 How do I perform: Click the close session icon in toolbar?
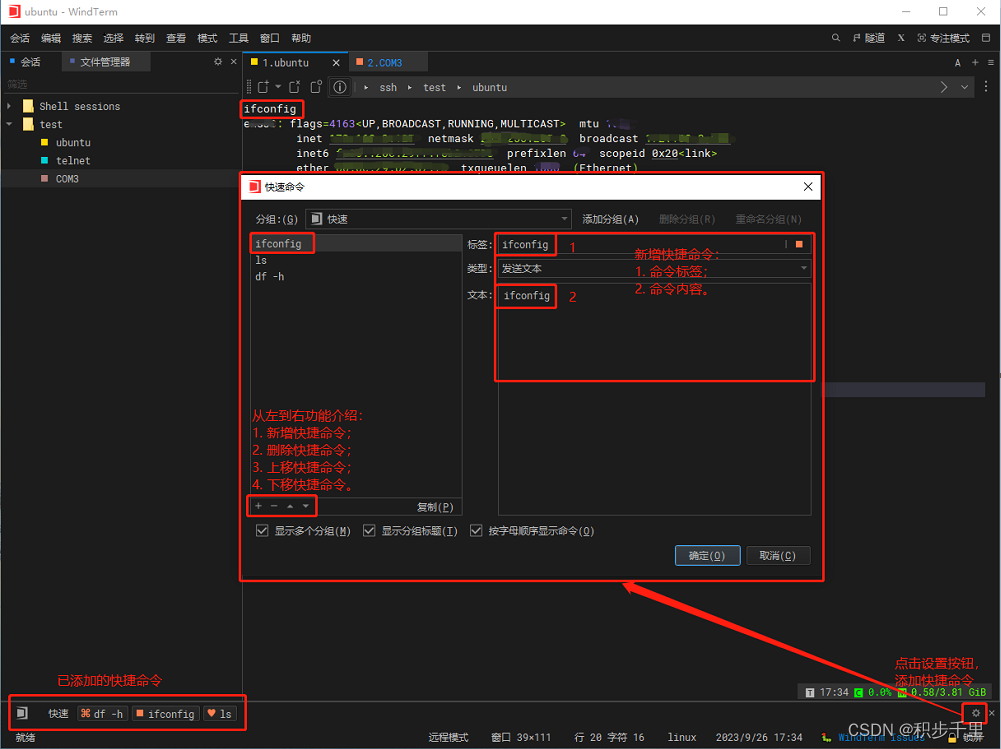tap(294, 87)
